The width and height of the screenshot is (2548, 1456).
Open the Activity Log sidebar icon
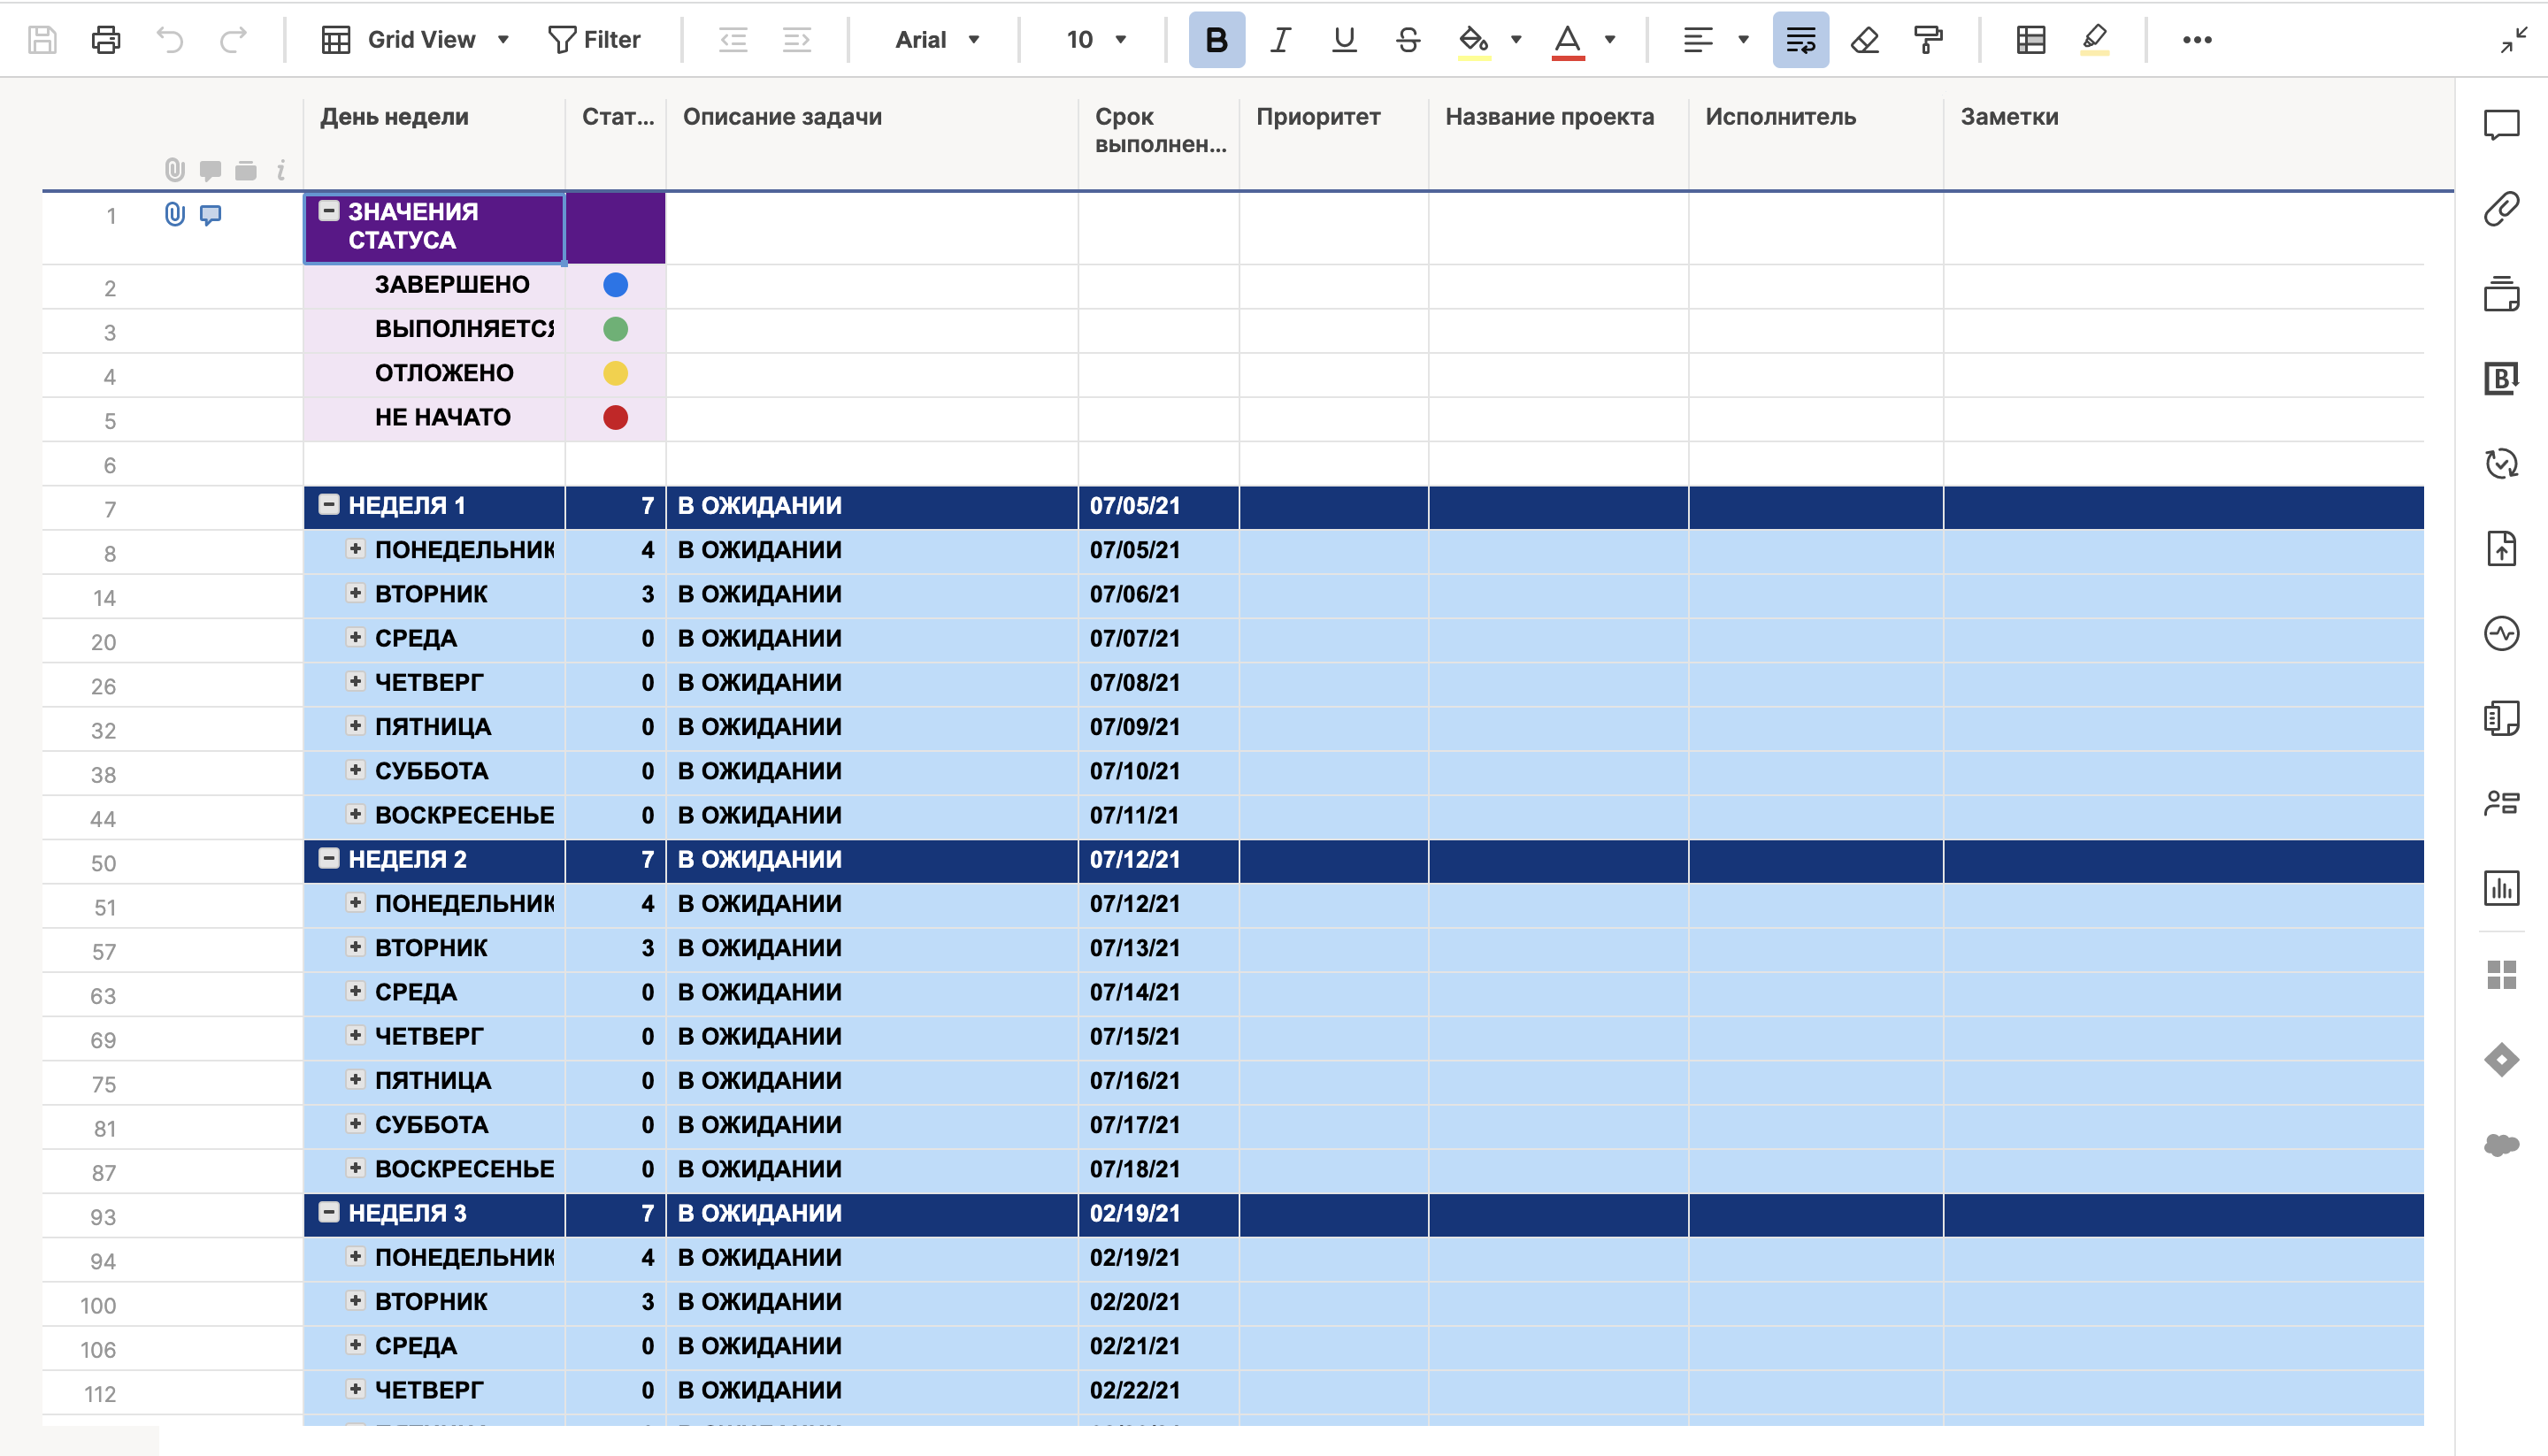point(2501,633)
